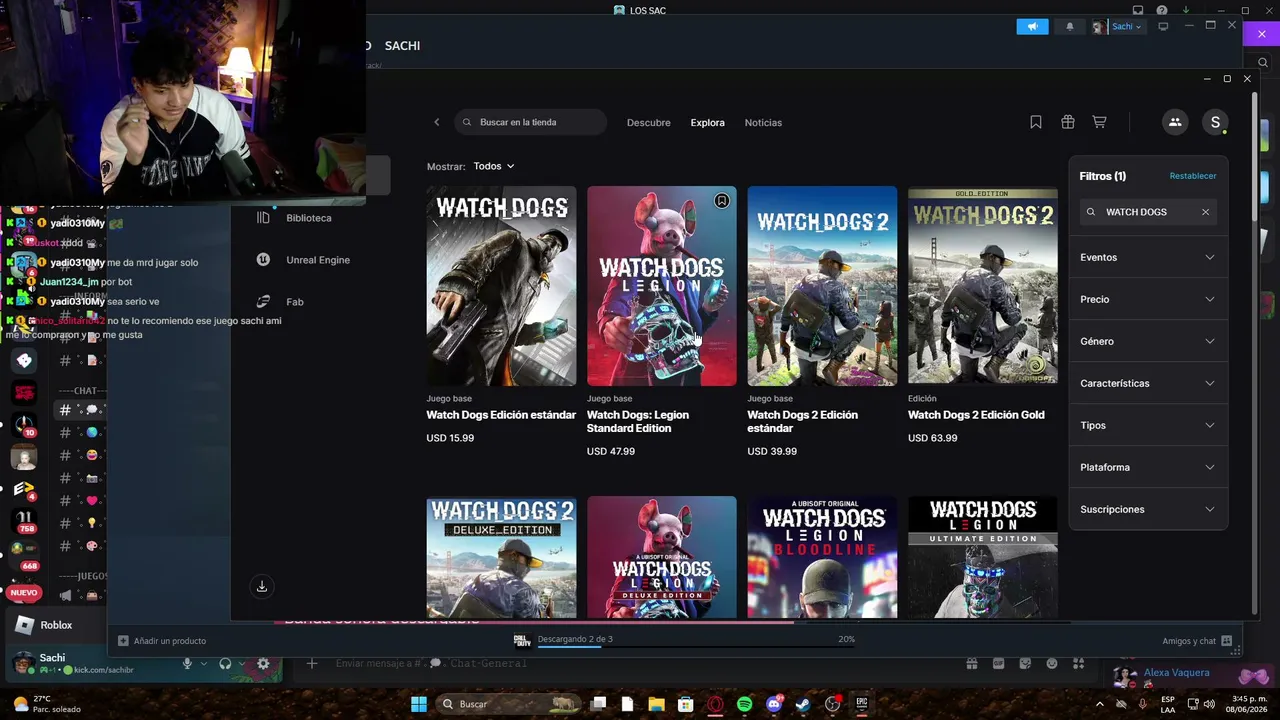Open the SACHI menu in Steam
The image size is (1280, 720).
402,46
